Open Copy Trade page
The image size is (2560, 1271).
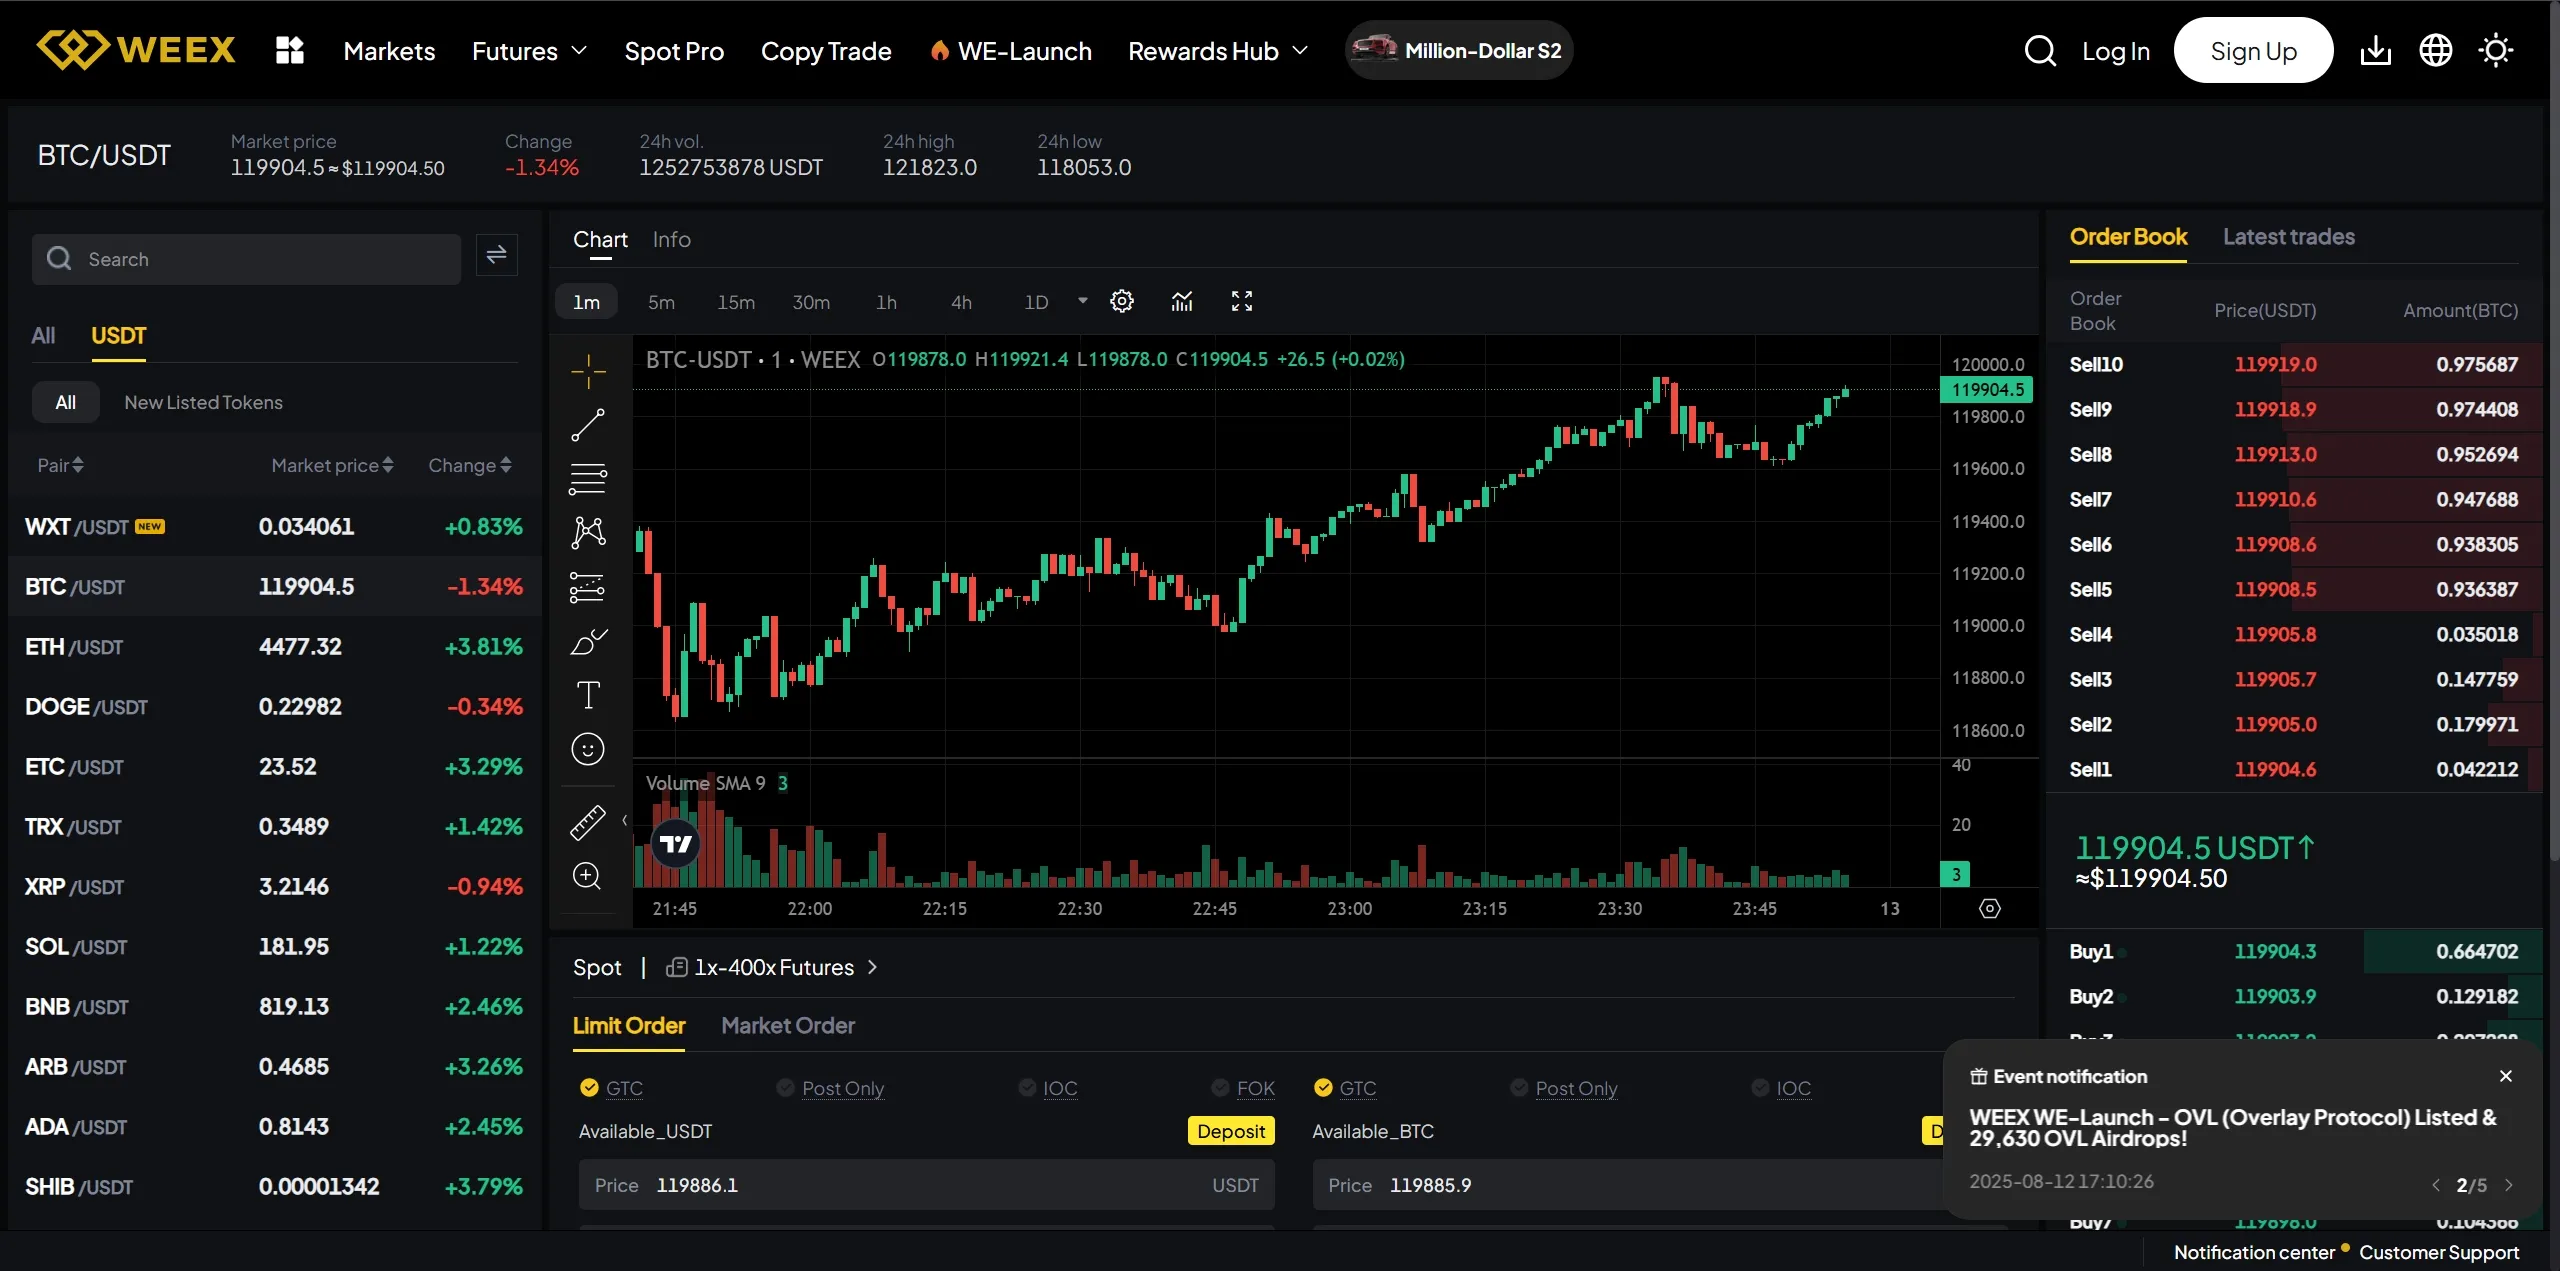[x=826, y=51]
